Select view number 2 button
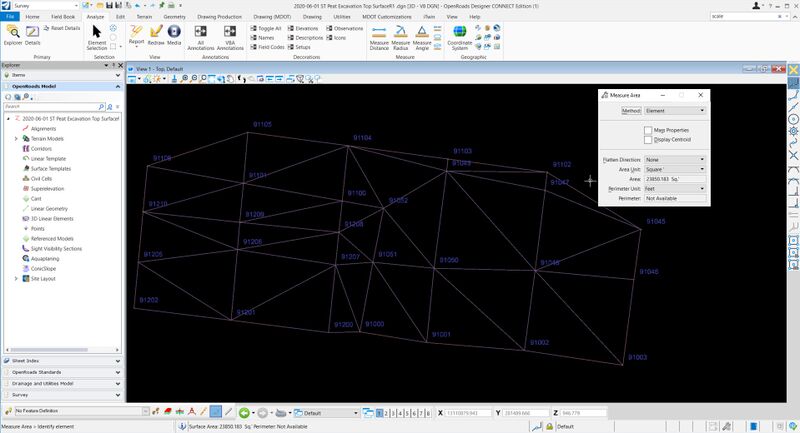Viewport: 800px width, 433px height. (386, 413)
